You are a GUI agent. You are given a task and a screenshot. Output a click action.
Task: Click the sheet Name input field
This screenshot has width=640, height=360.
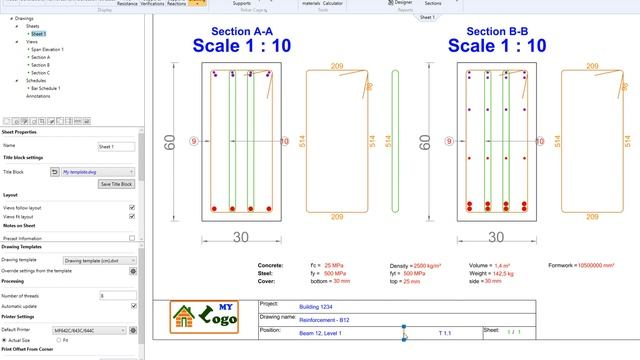click(x=116, y=147)
